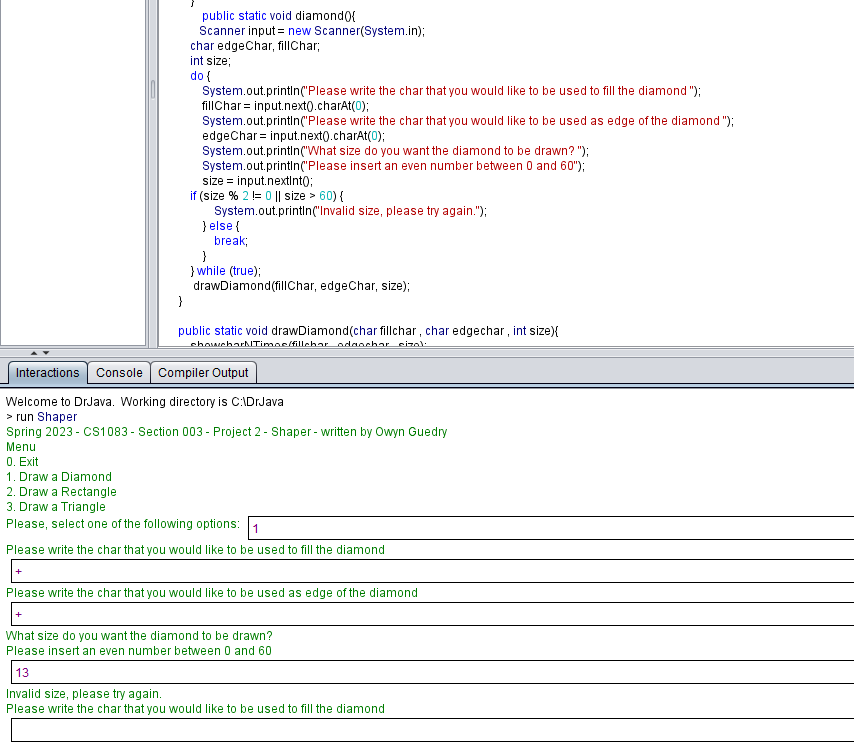Click the break statement in the code

click(x=230, y=240)
